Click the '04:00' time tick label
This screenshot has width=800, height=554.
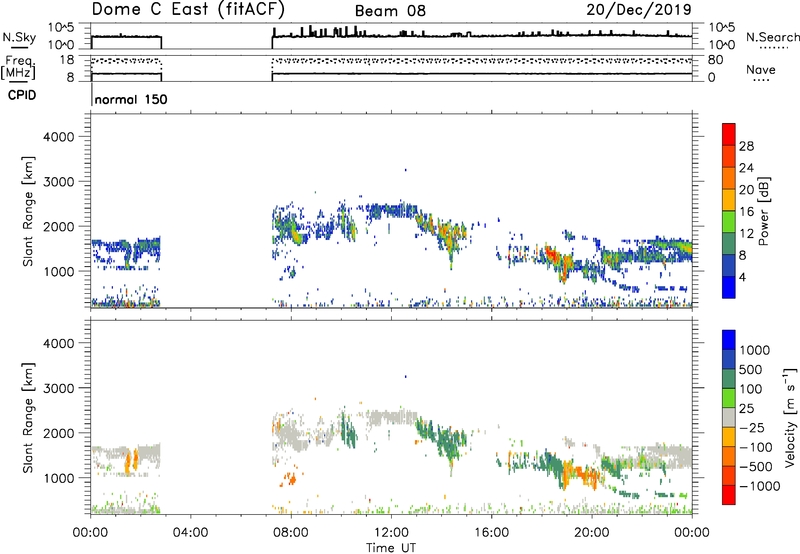[191, 533]
